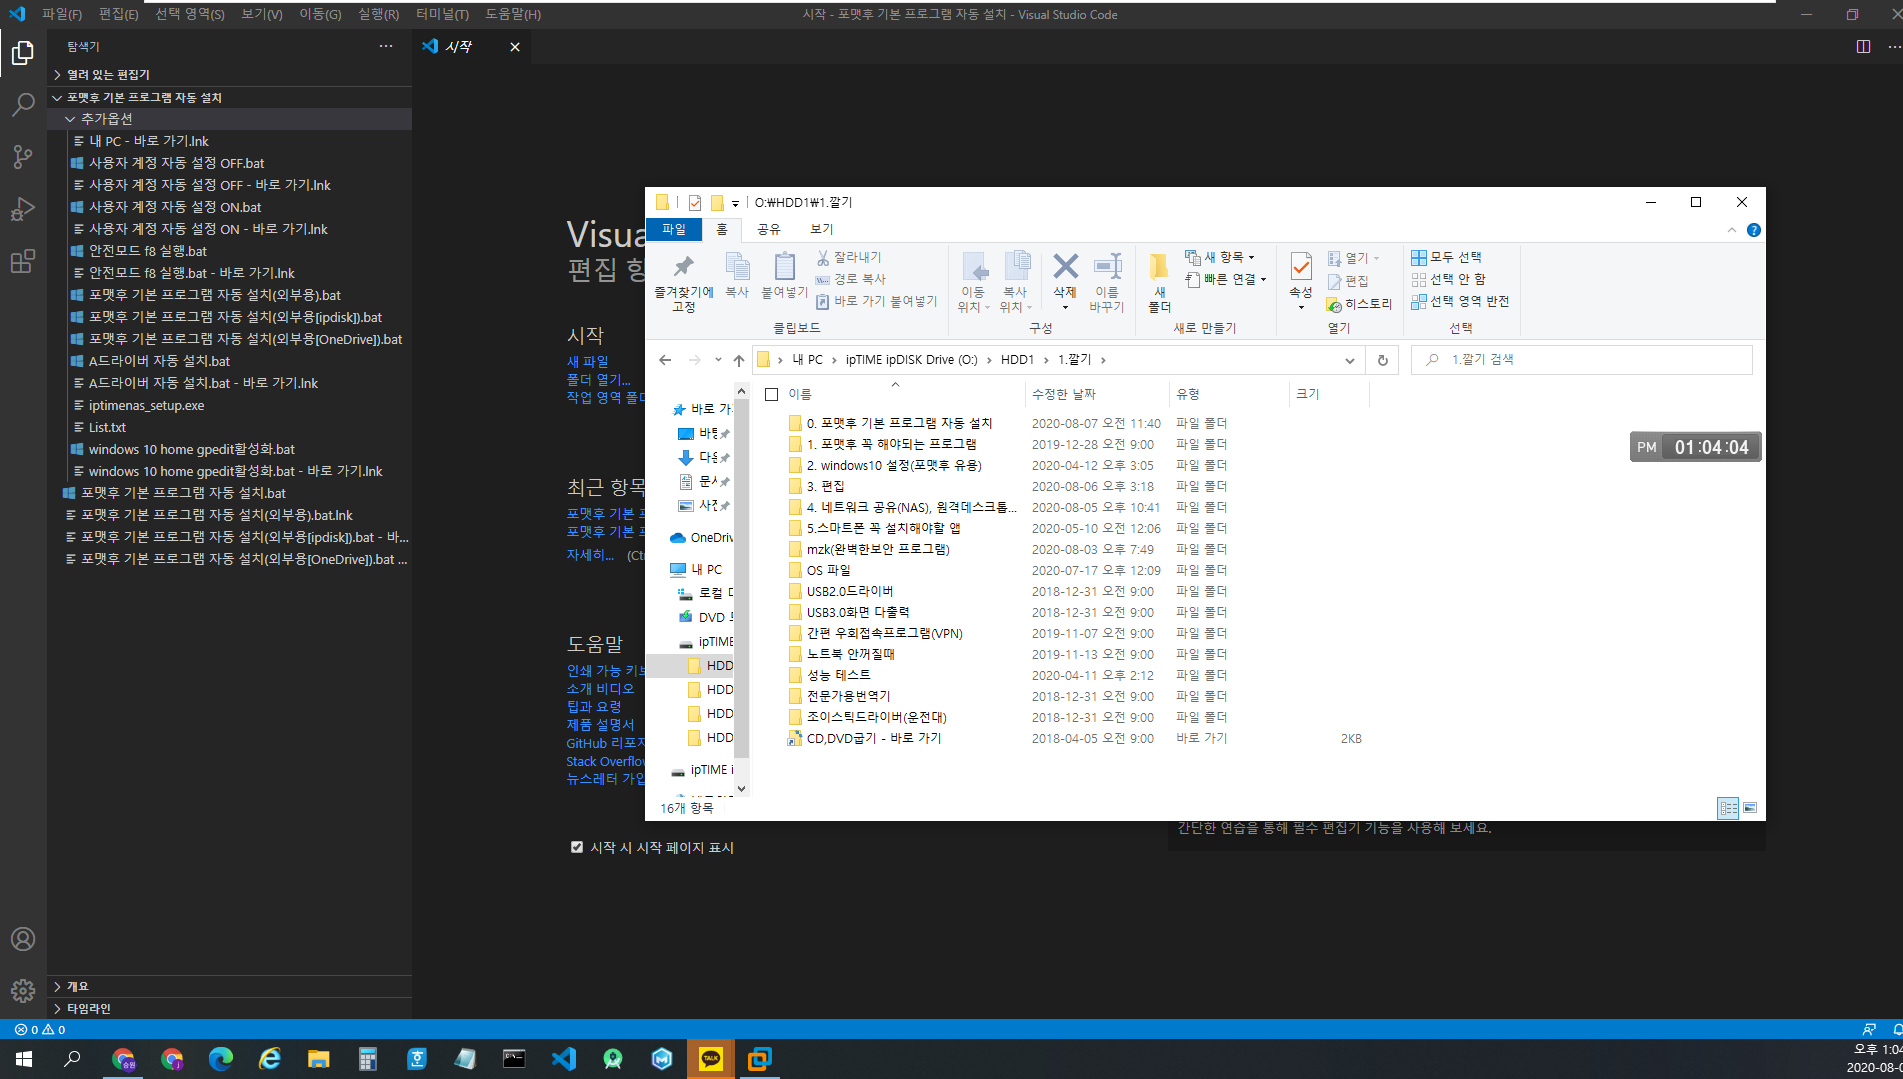The height and width of the screenshot is (1079, 1903).
Task: Toggle the 'show start page on startup' checkbox
Action: (x=577, y=847)
